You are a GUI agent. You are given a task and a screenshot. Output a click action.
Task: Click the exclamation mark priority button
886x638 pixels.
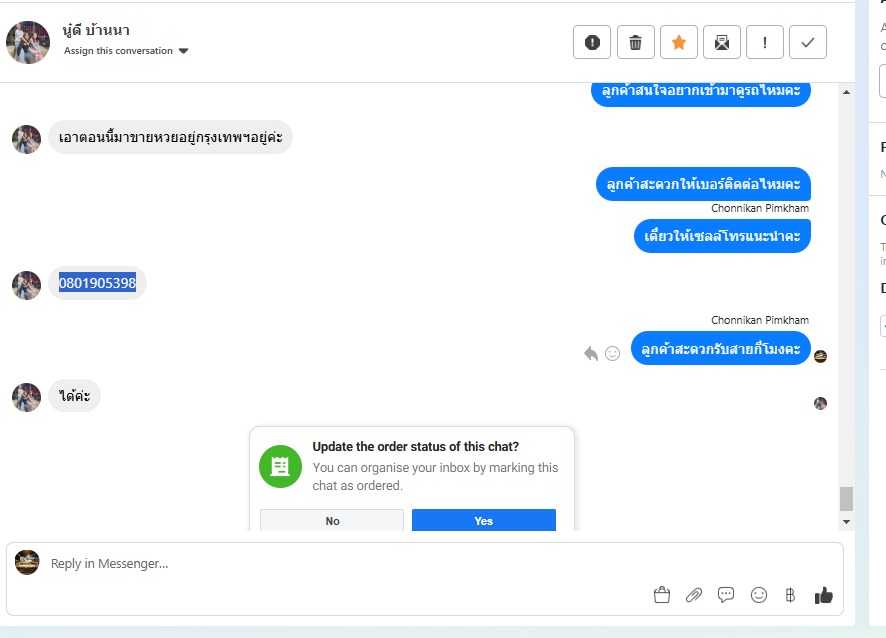click(x=765, y=42)
